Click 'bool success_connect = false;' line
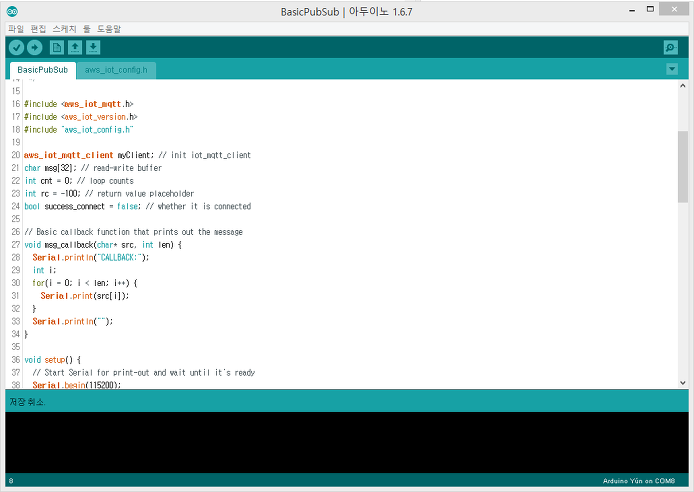 [137, 207]
